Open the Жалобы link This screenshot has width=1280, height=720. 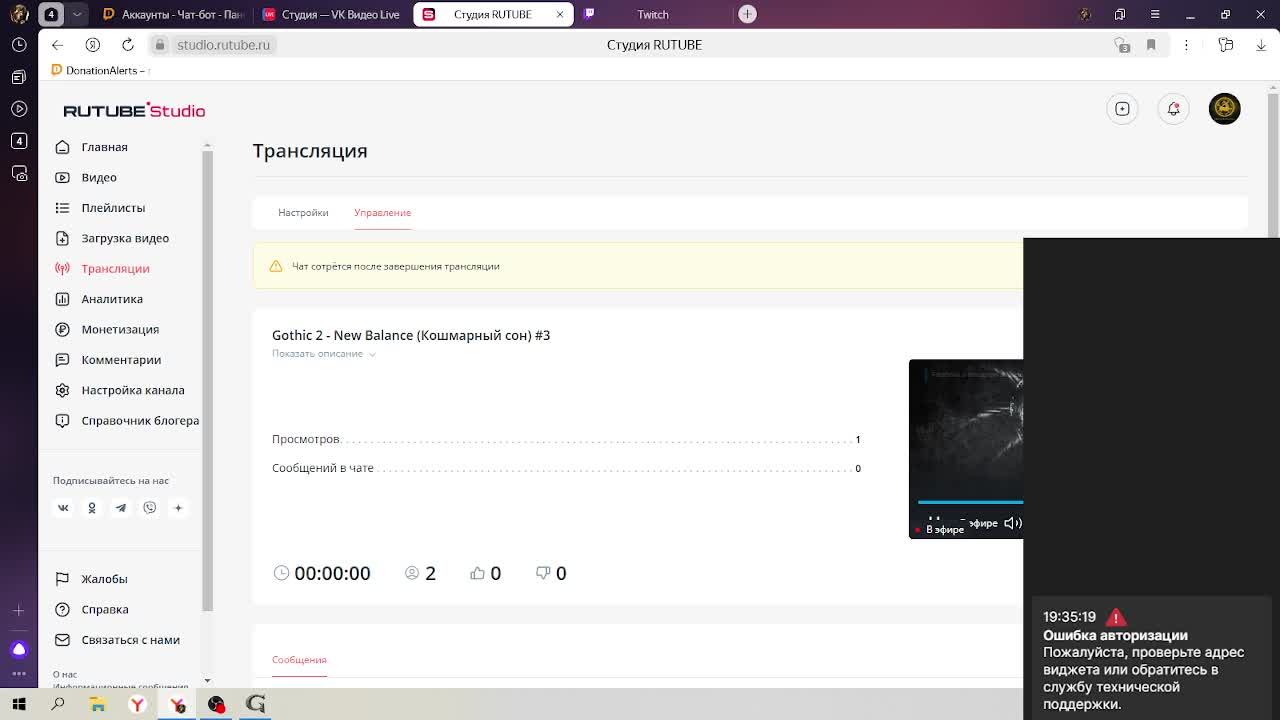(x=104, y=579)
